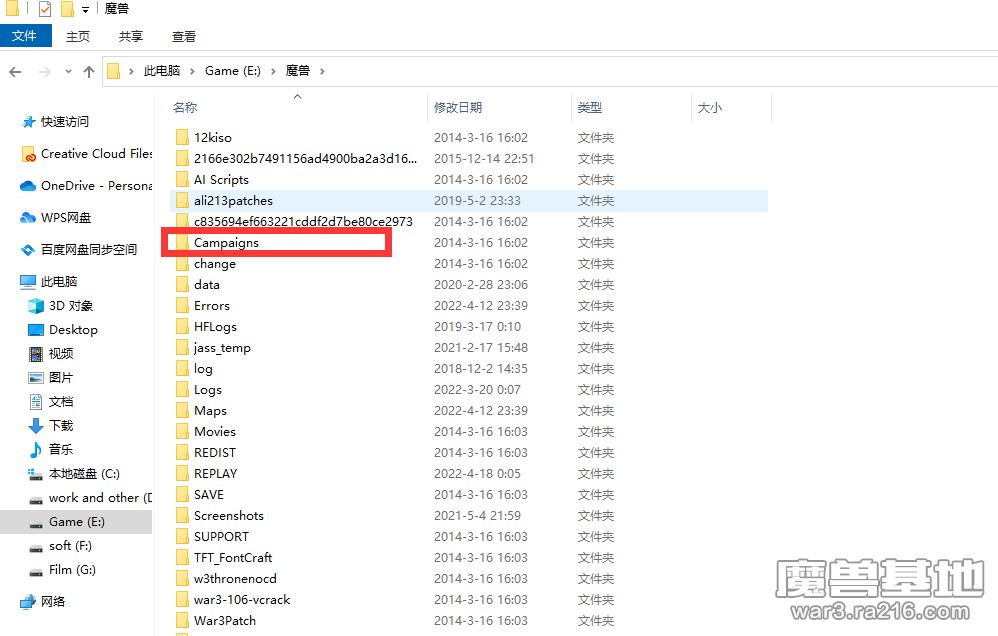Expand the recent locations dropdown arrow

click(x=66, y=72)
